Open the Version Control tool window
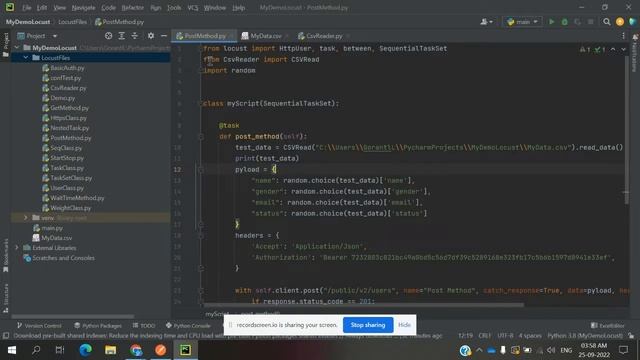 click(39, 326)
